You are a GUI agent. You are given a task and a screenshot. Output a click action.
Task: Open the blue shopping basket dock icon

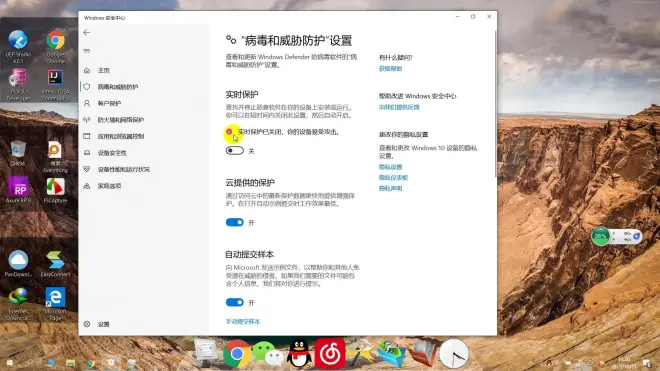pyautogui.click(x=391, y=354)
